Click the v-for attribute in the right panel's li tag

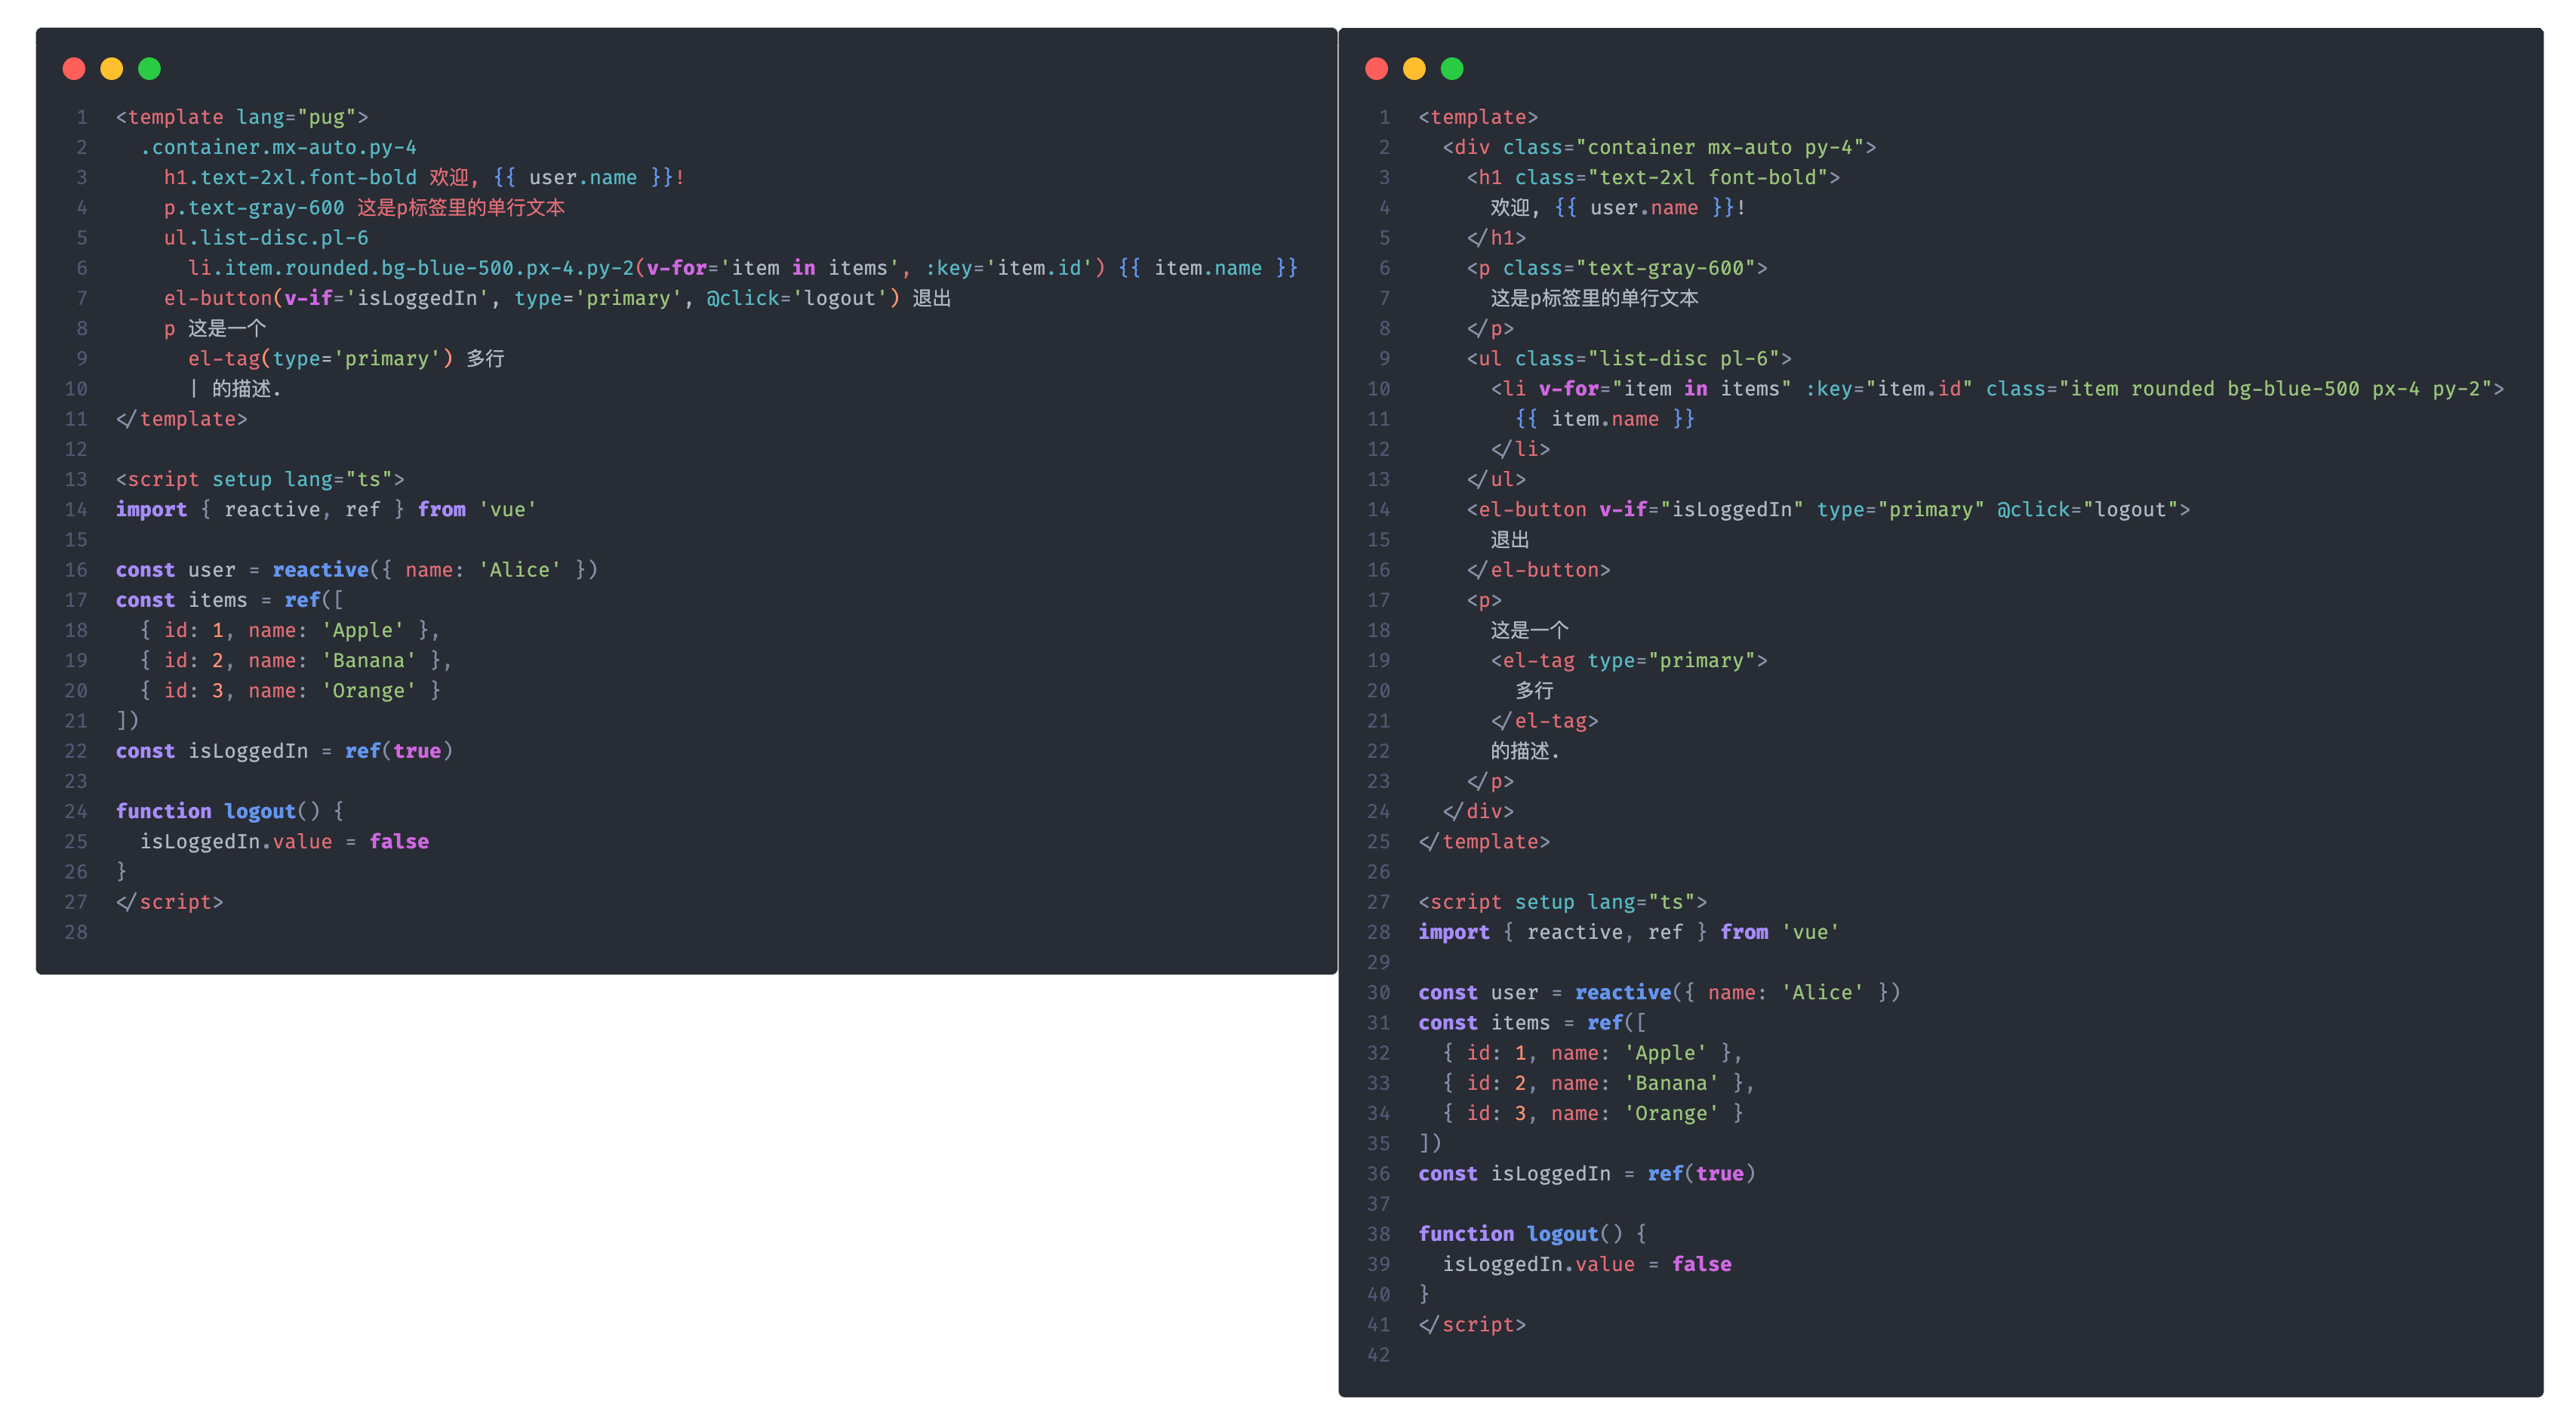1568,389
